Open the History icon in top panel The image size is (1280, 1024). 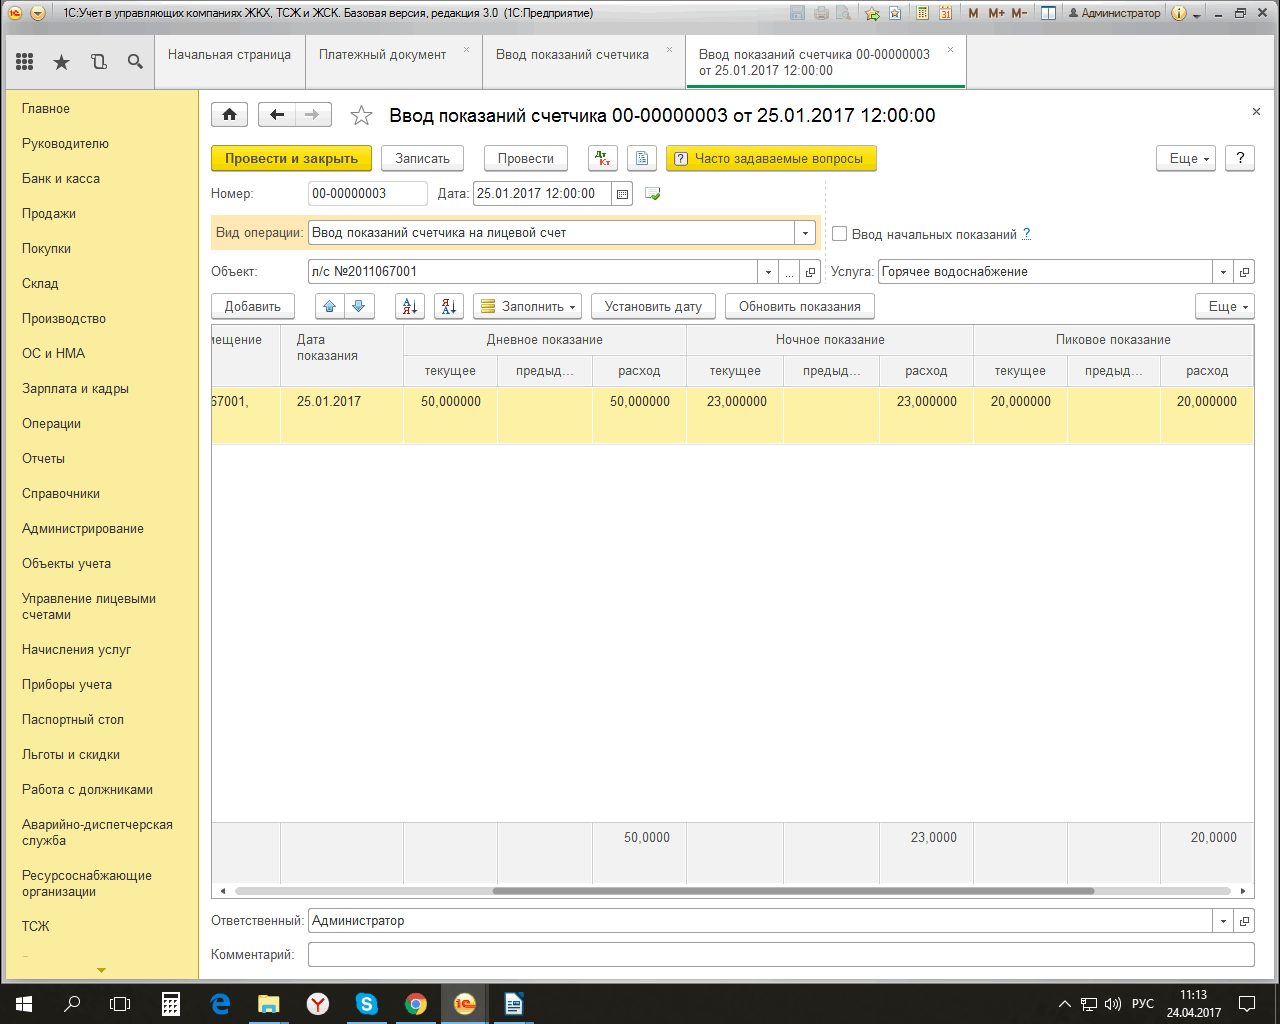pyautogui.click(x=99, y=62)
